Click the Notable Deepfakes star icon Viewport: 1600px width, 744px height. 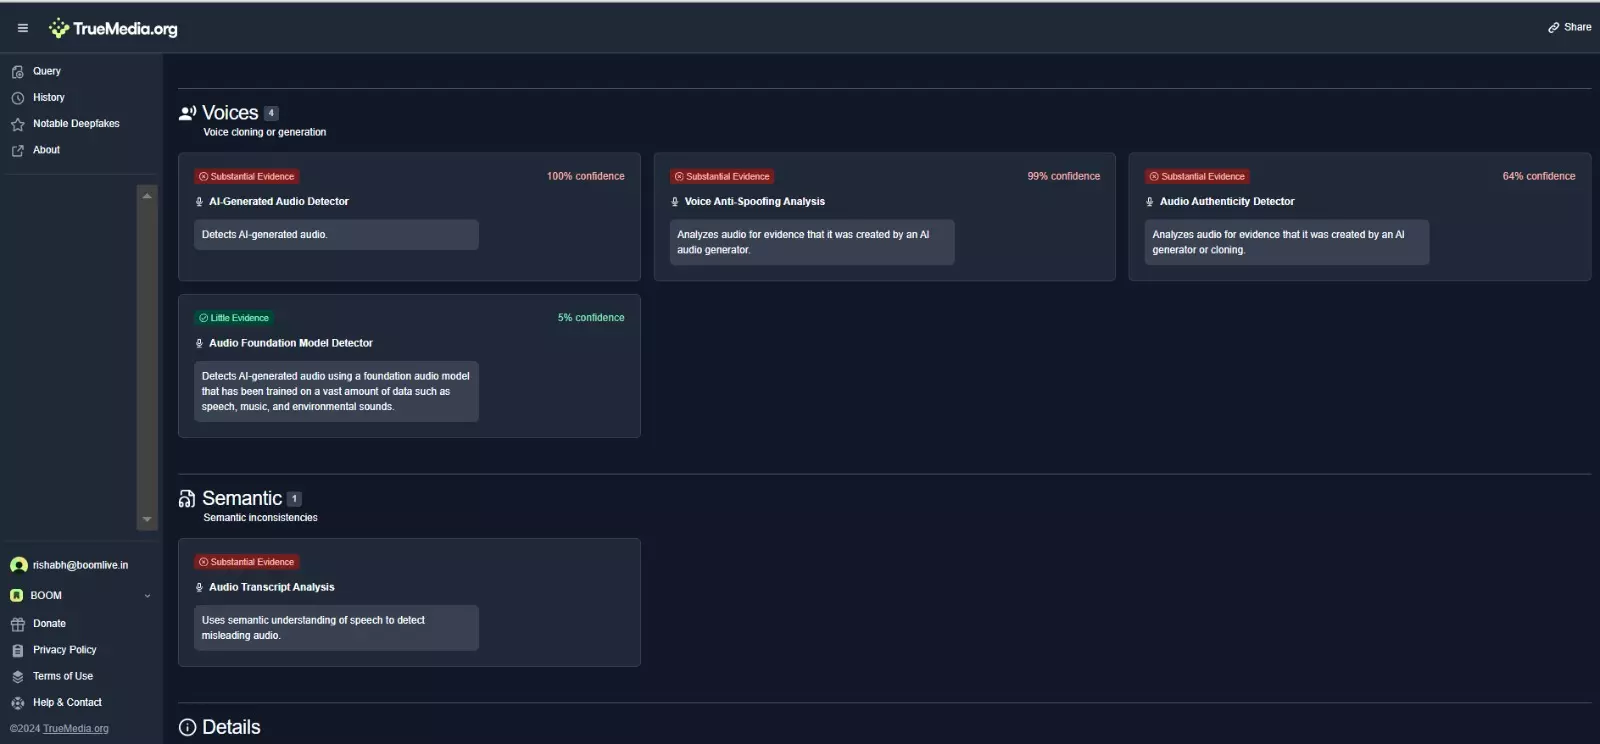coord(17,124)
